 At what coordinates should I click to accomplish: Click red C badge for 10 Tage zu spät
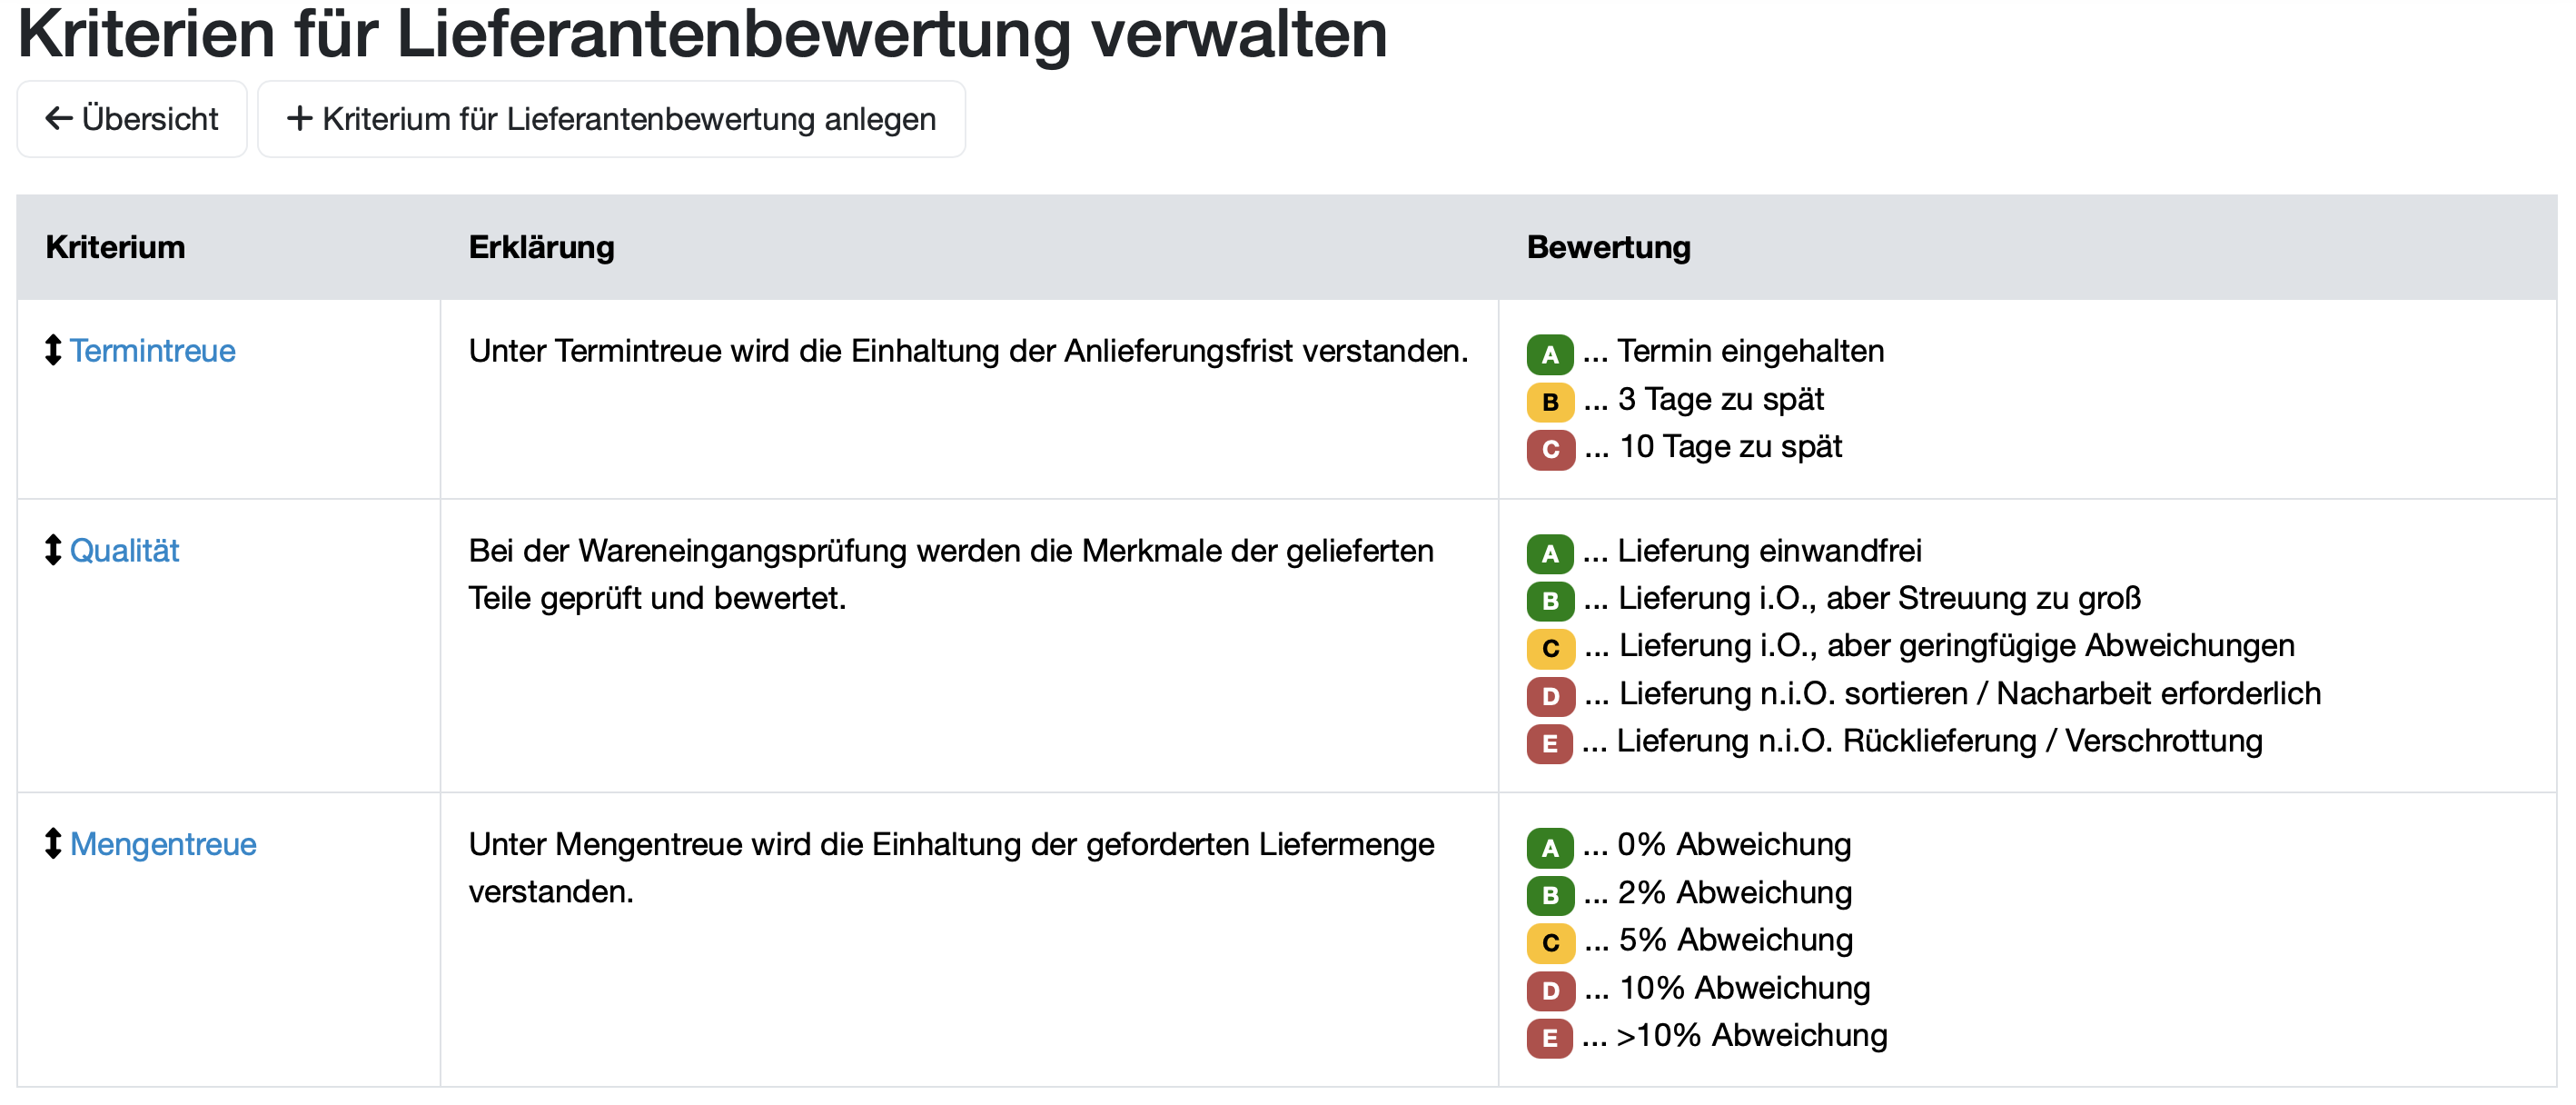(x=1549, y=449)
